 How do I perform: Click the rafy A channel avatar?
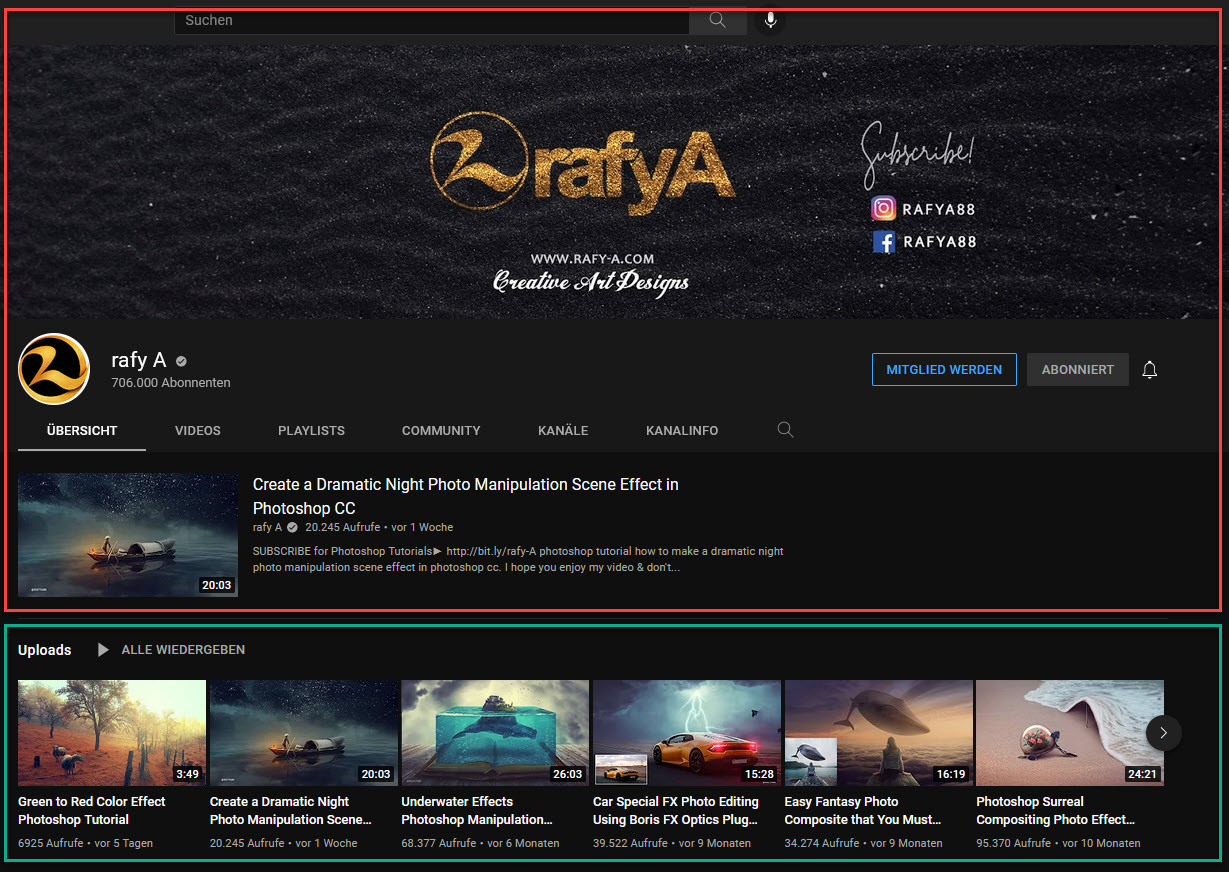coord(54,369)
